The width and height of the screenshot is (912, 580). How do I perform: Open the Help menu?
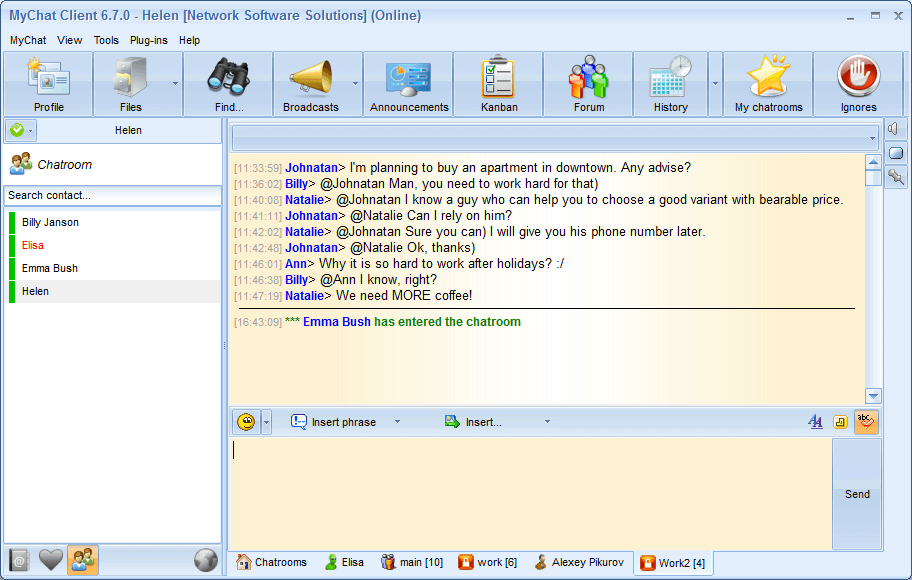(189, 40)
